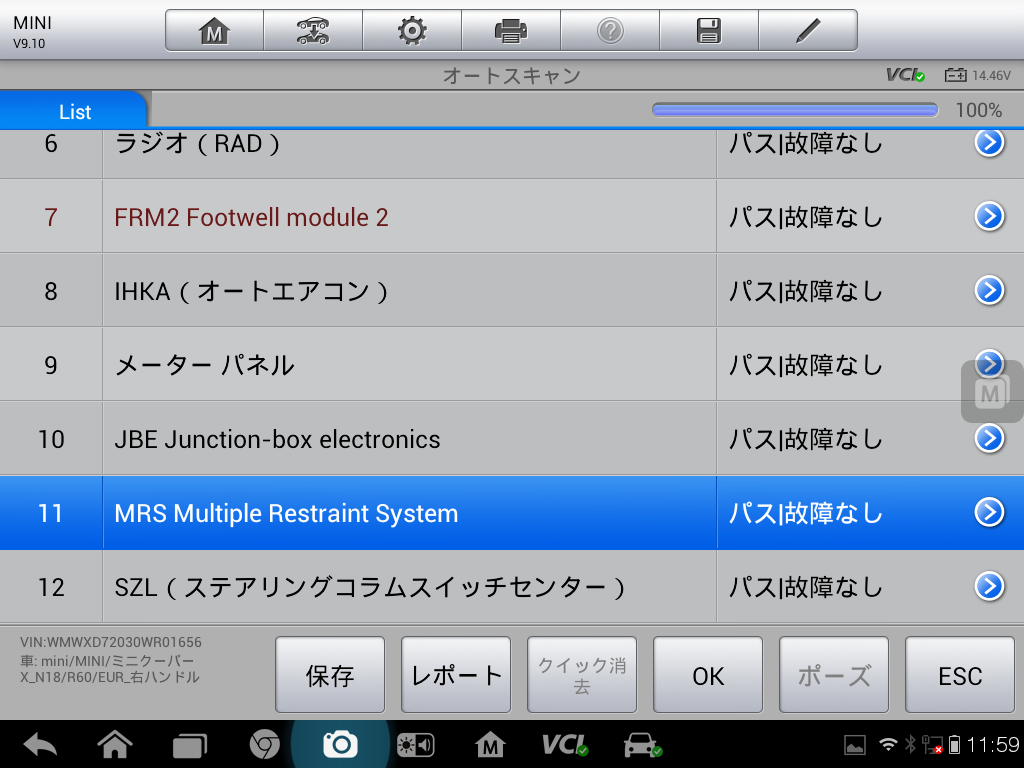This screenshot has width=1024, height=768.
Task: Click the ポーズ pause button
Action: 834,675
